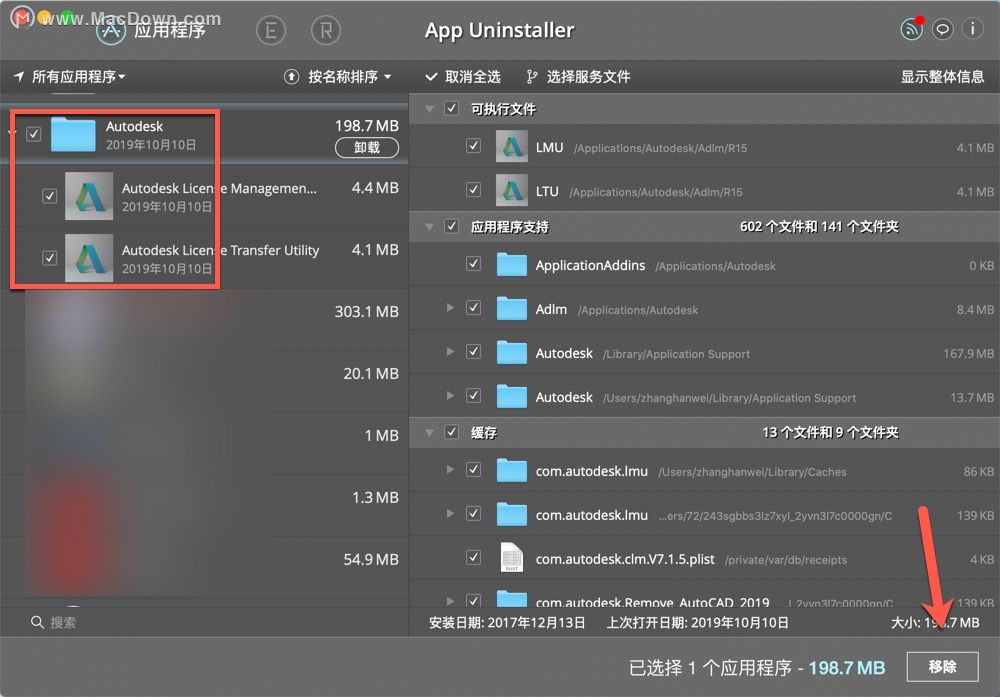Toggle the 可执行文件 section checkbox
The width and height of the screenshot is (1000, 697).
pyautogui.click(x=452, y=108)
